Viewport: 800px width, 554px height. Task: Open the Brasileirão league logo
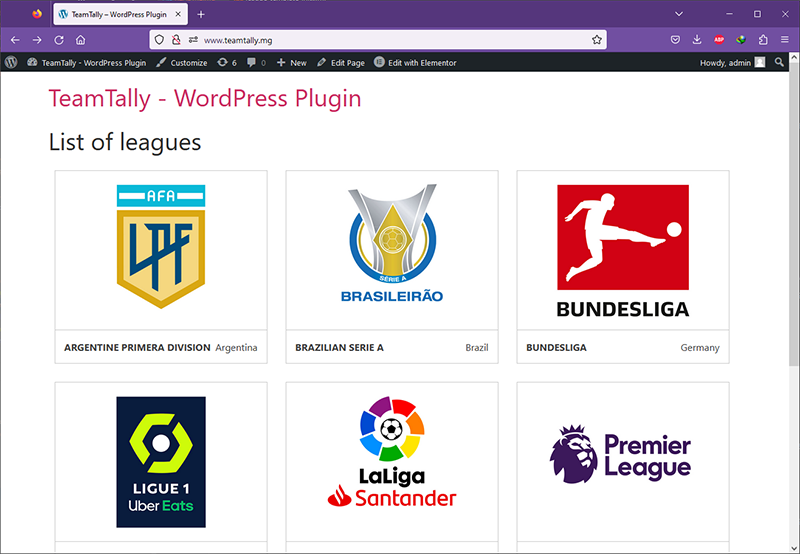coord(392,243)
